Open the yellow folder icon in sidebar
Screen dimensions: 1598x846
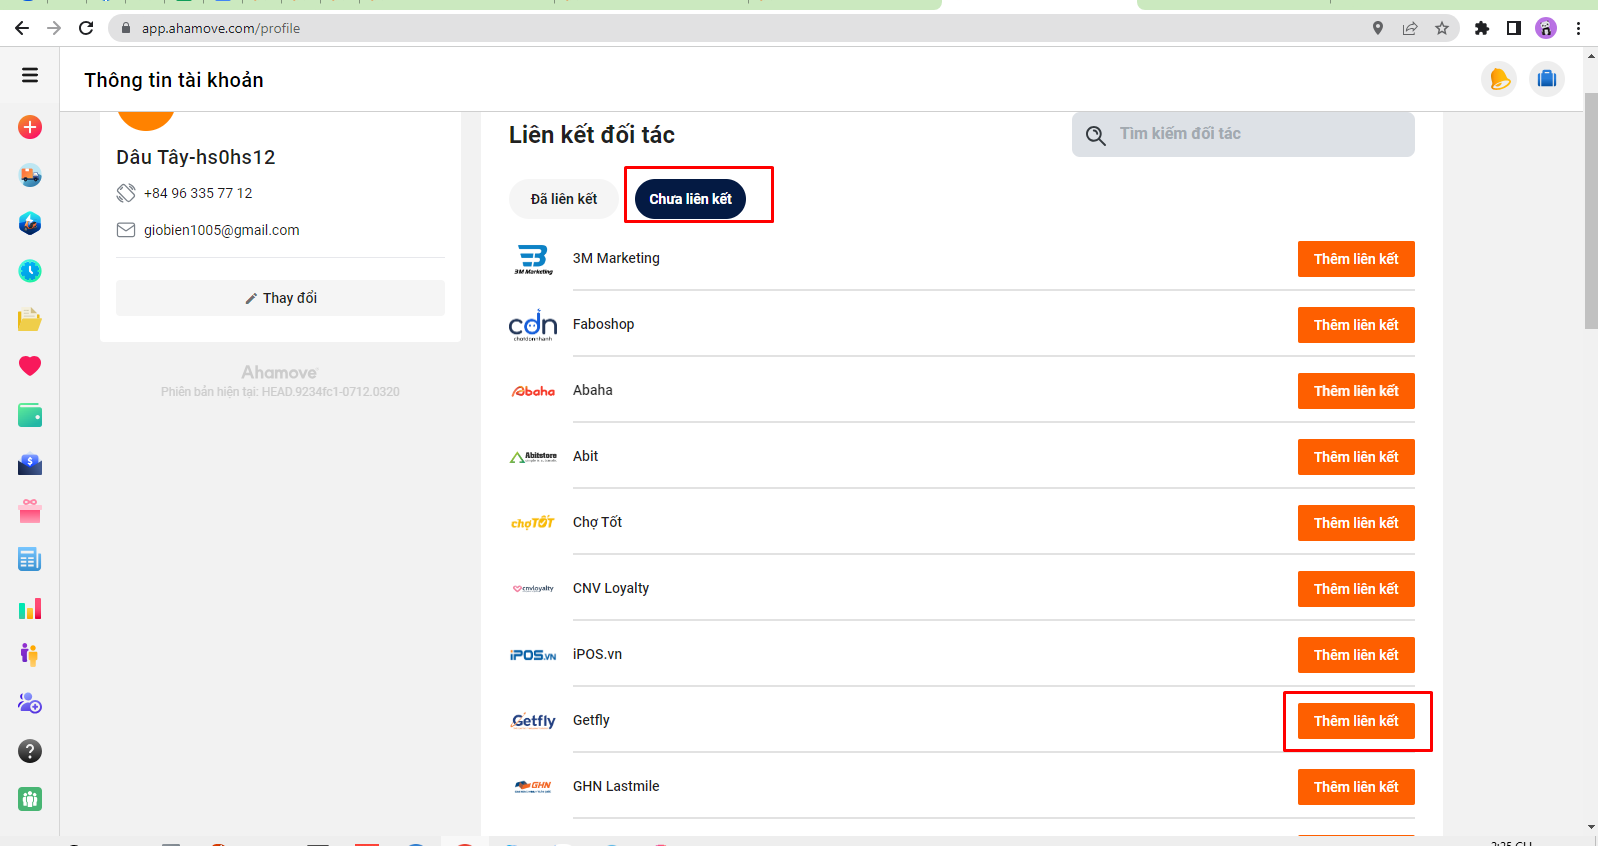[30, 319]
